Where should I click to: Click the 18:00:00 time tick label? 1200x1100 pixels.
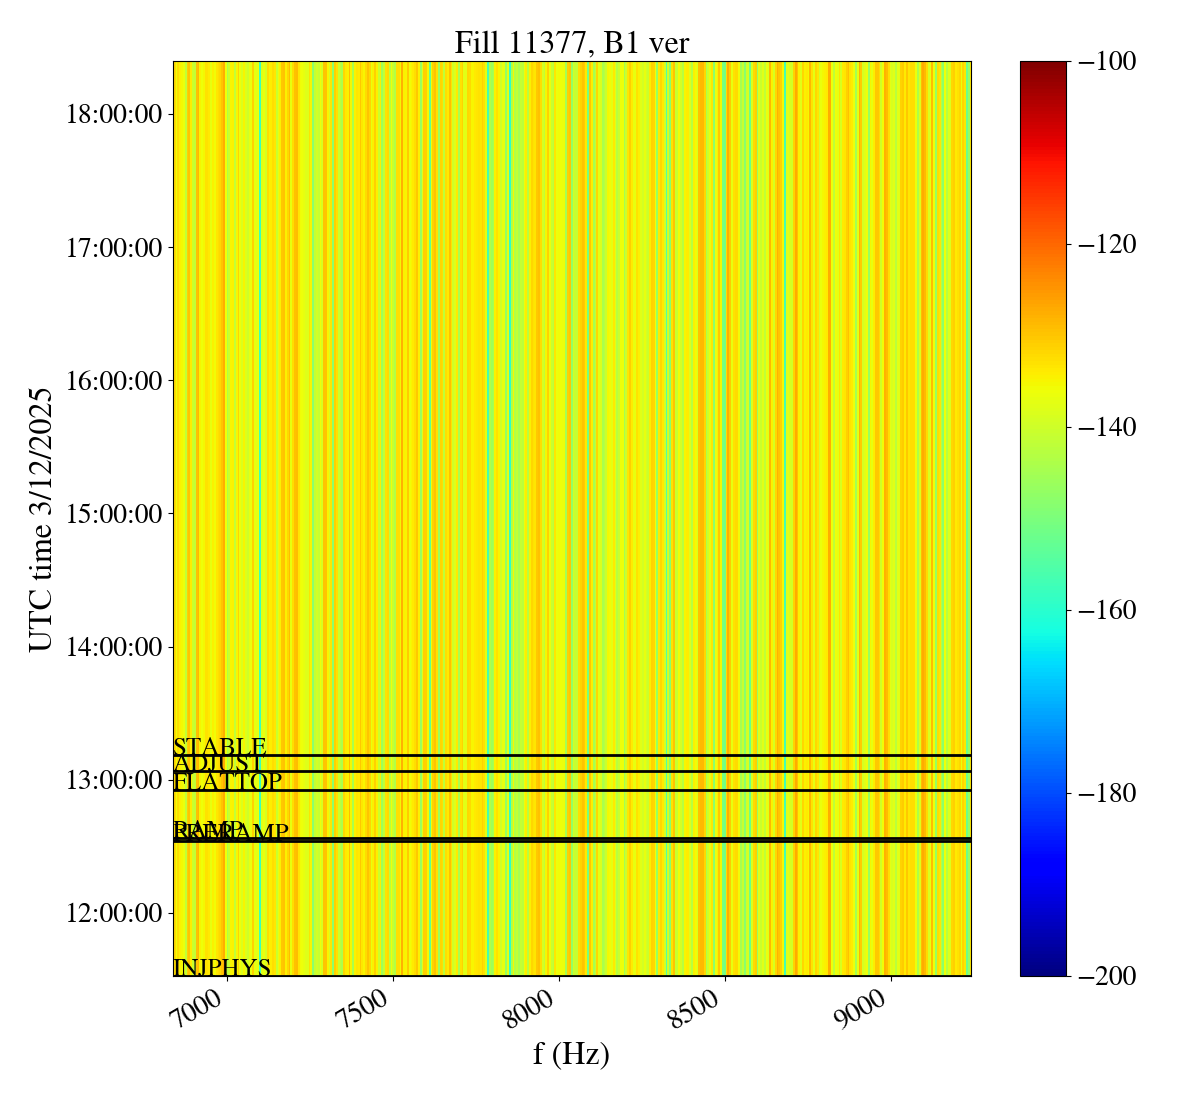pos(114,114)
